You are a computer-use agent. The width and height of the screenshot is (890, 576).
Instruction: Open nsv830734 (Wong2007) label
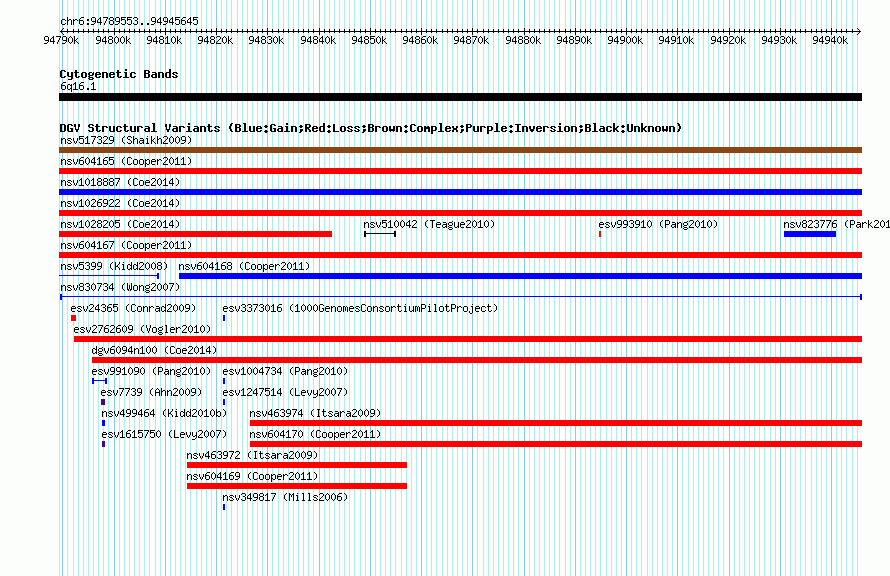click(120, 287)
